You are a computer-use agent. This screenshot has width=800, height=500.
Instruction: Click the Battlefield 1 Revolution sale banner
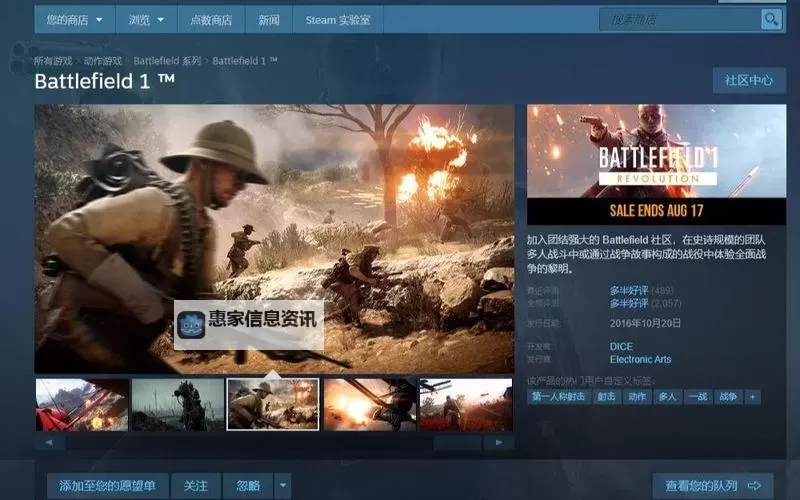[657, 164]
